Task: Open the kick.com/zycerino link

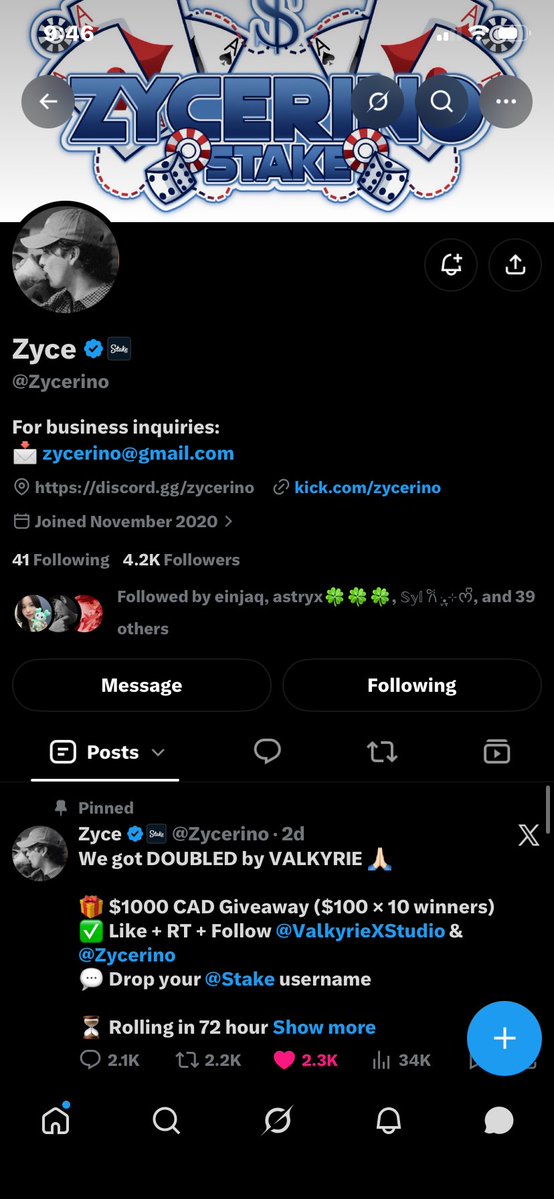Action: pos(367,487)
